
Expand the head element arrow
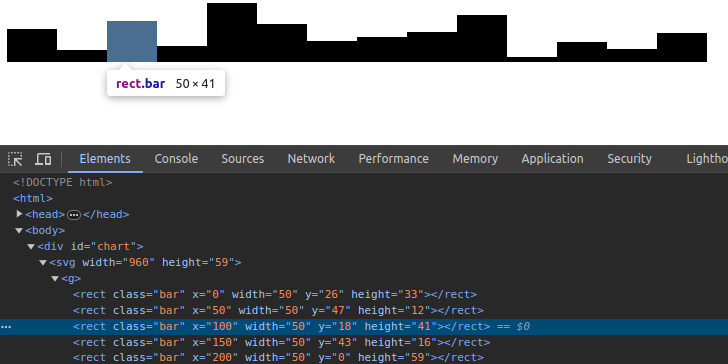click(x=20, y=214)
